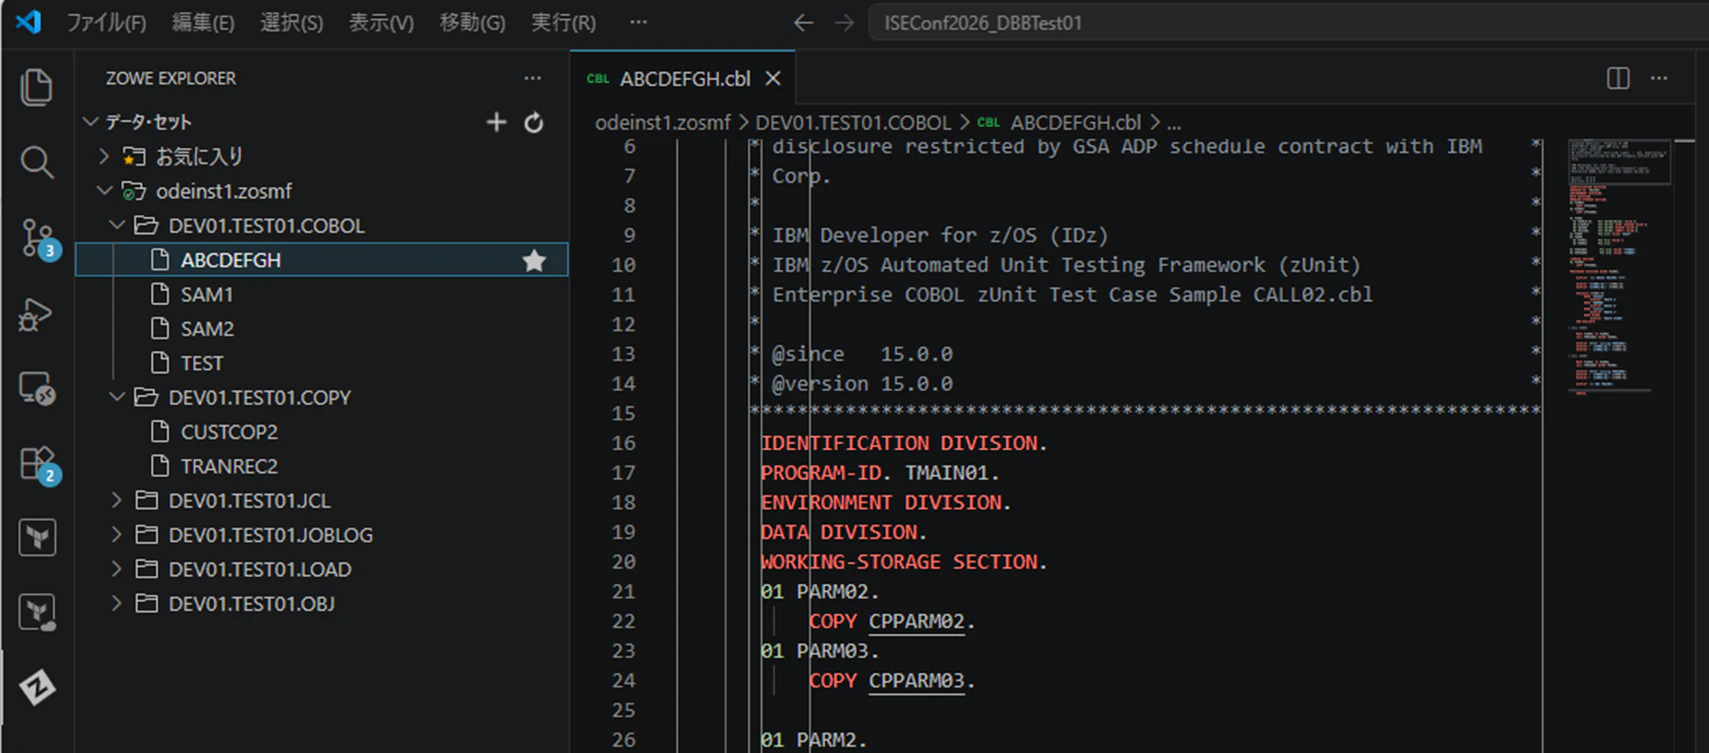
Task: Open the Run and Debug view
Action: coord(37,315)
